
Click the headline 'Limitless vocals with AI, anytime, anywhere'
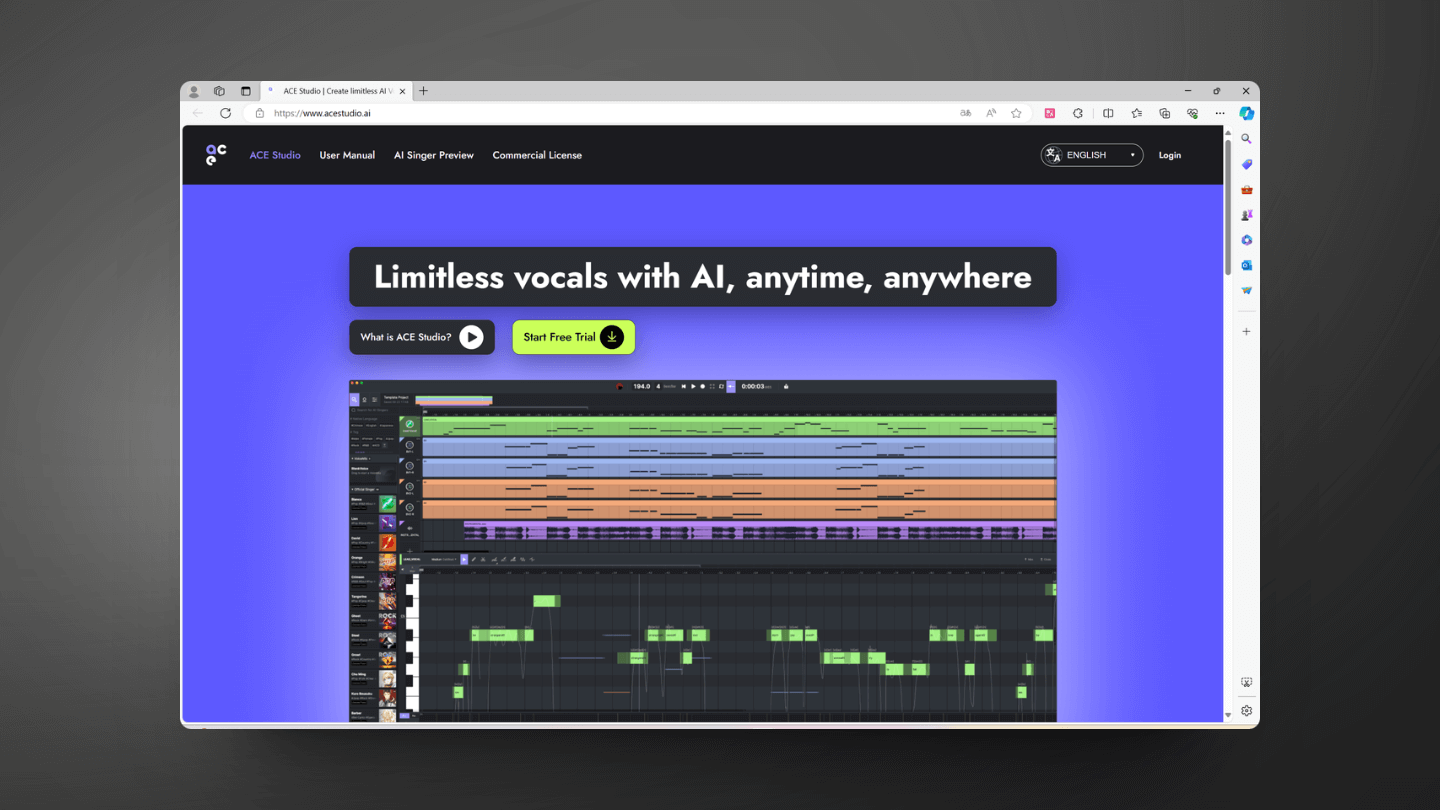(703, 277)
